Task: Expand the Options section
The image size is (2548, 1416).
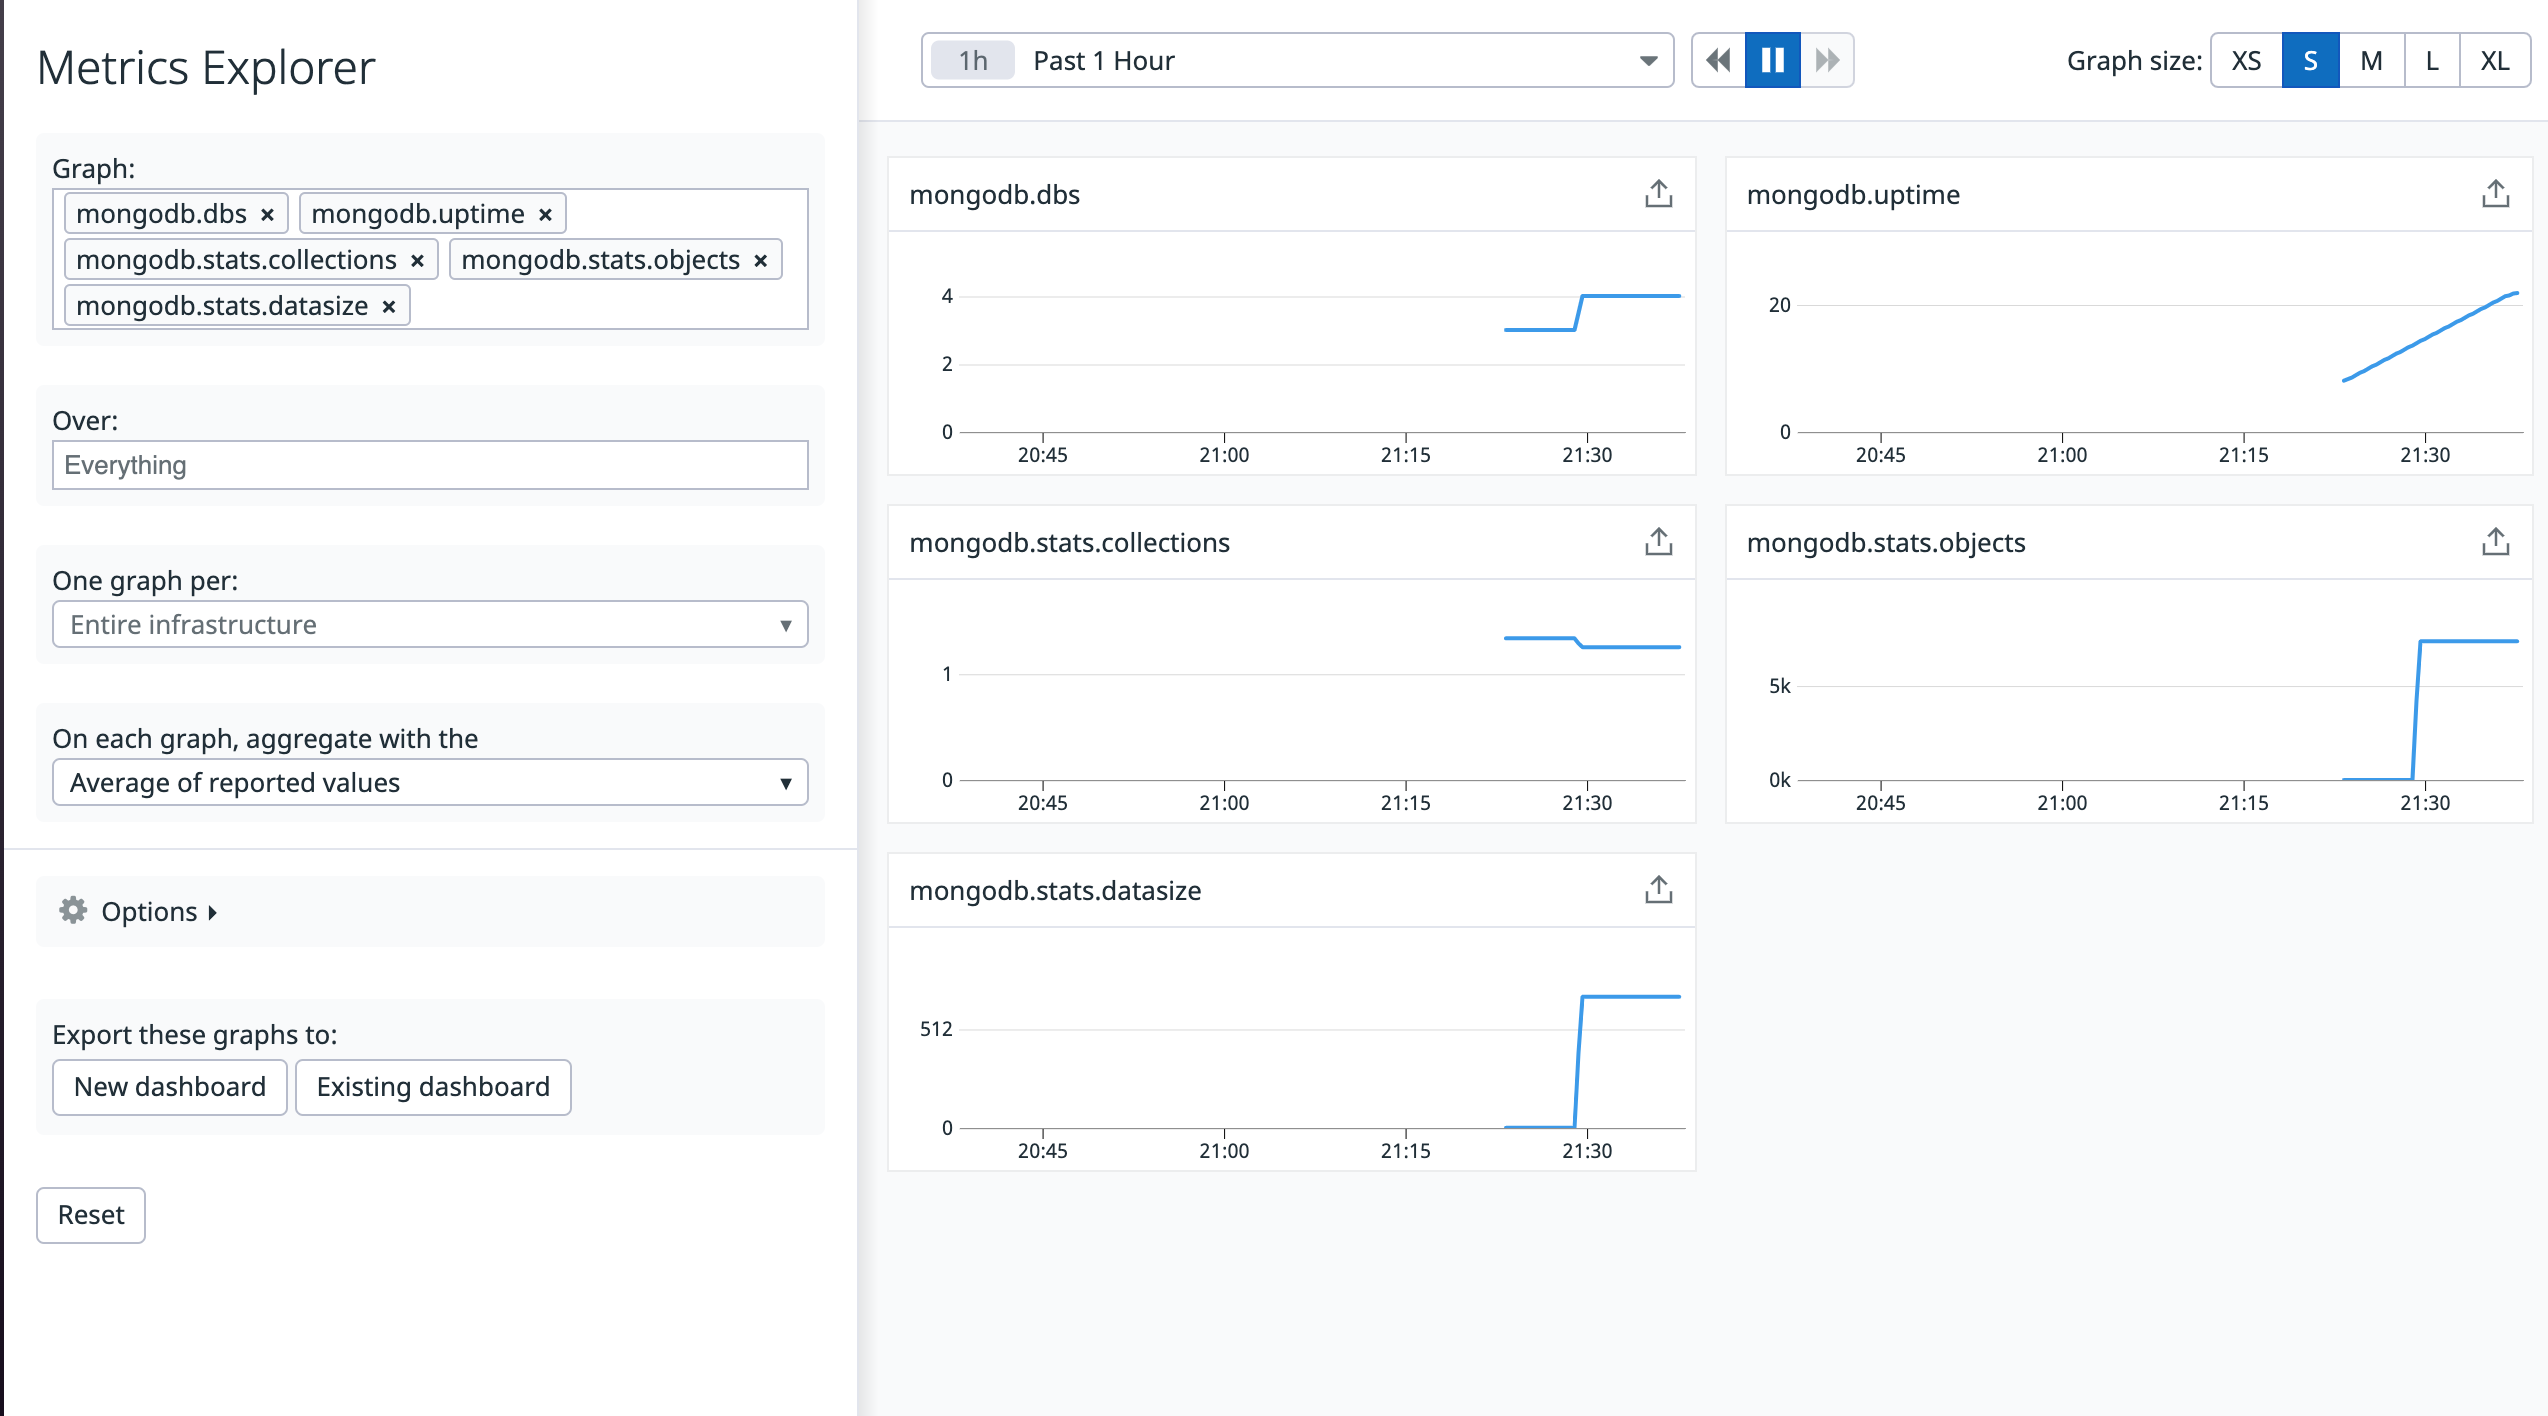Action: click(x=138, y=911)
